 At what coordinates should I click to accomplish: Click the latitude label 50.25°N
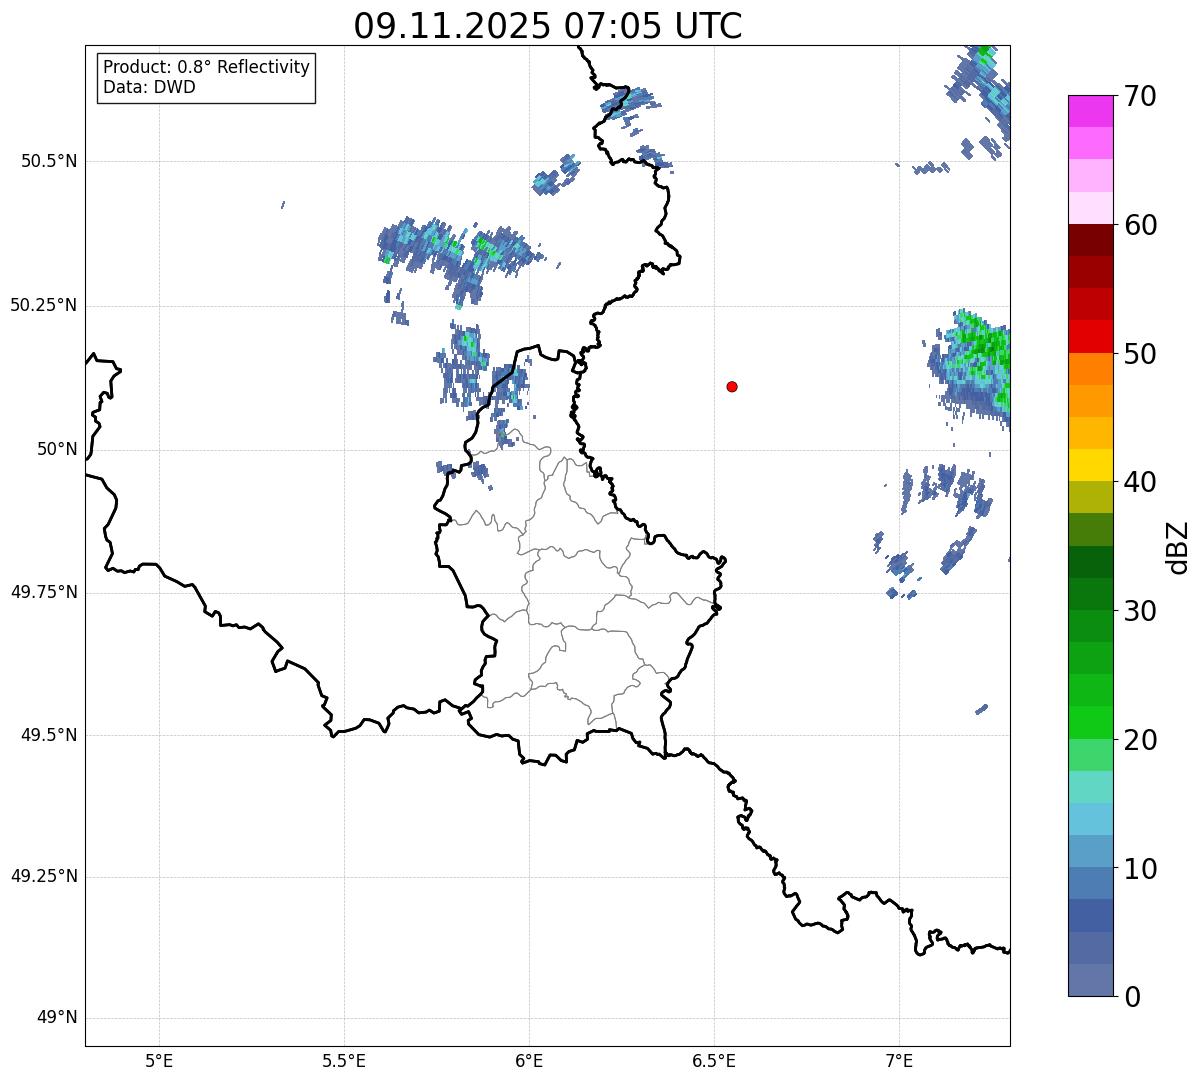point(43,305)
